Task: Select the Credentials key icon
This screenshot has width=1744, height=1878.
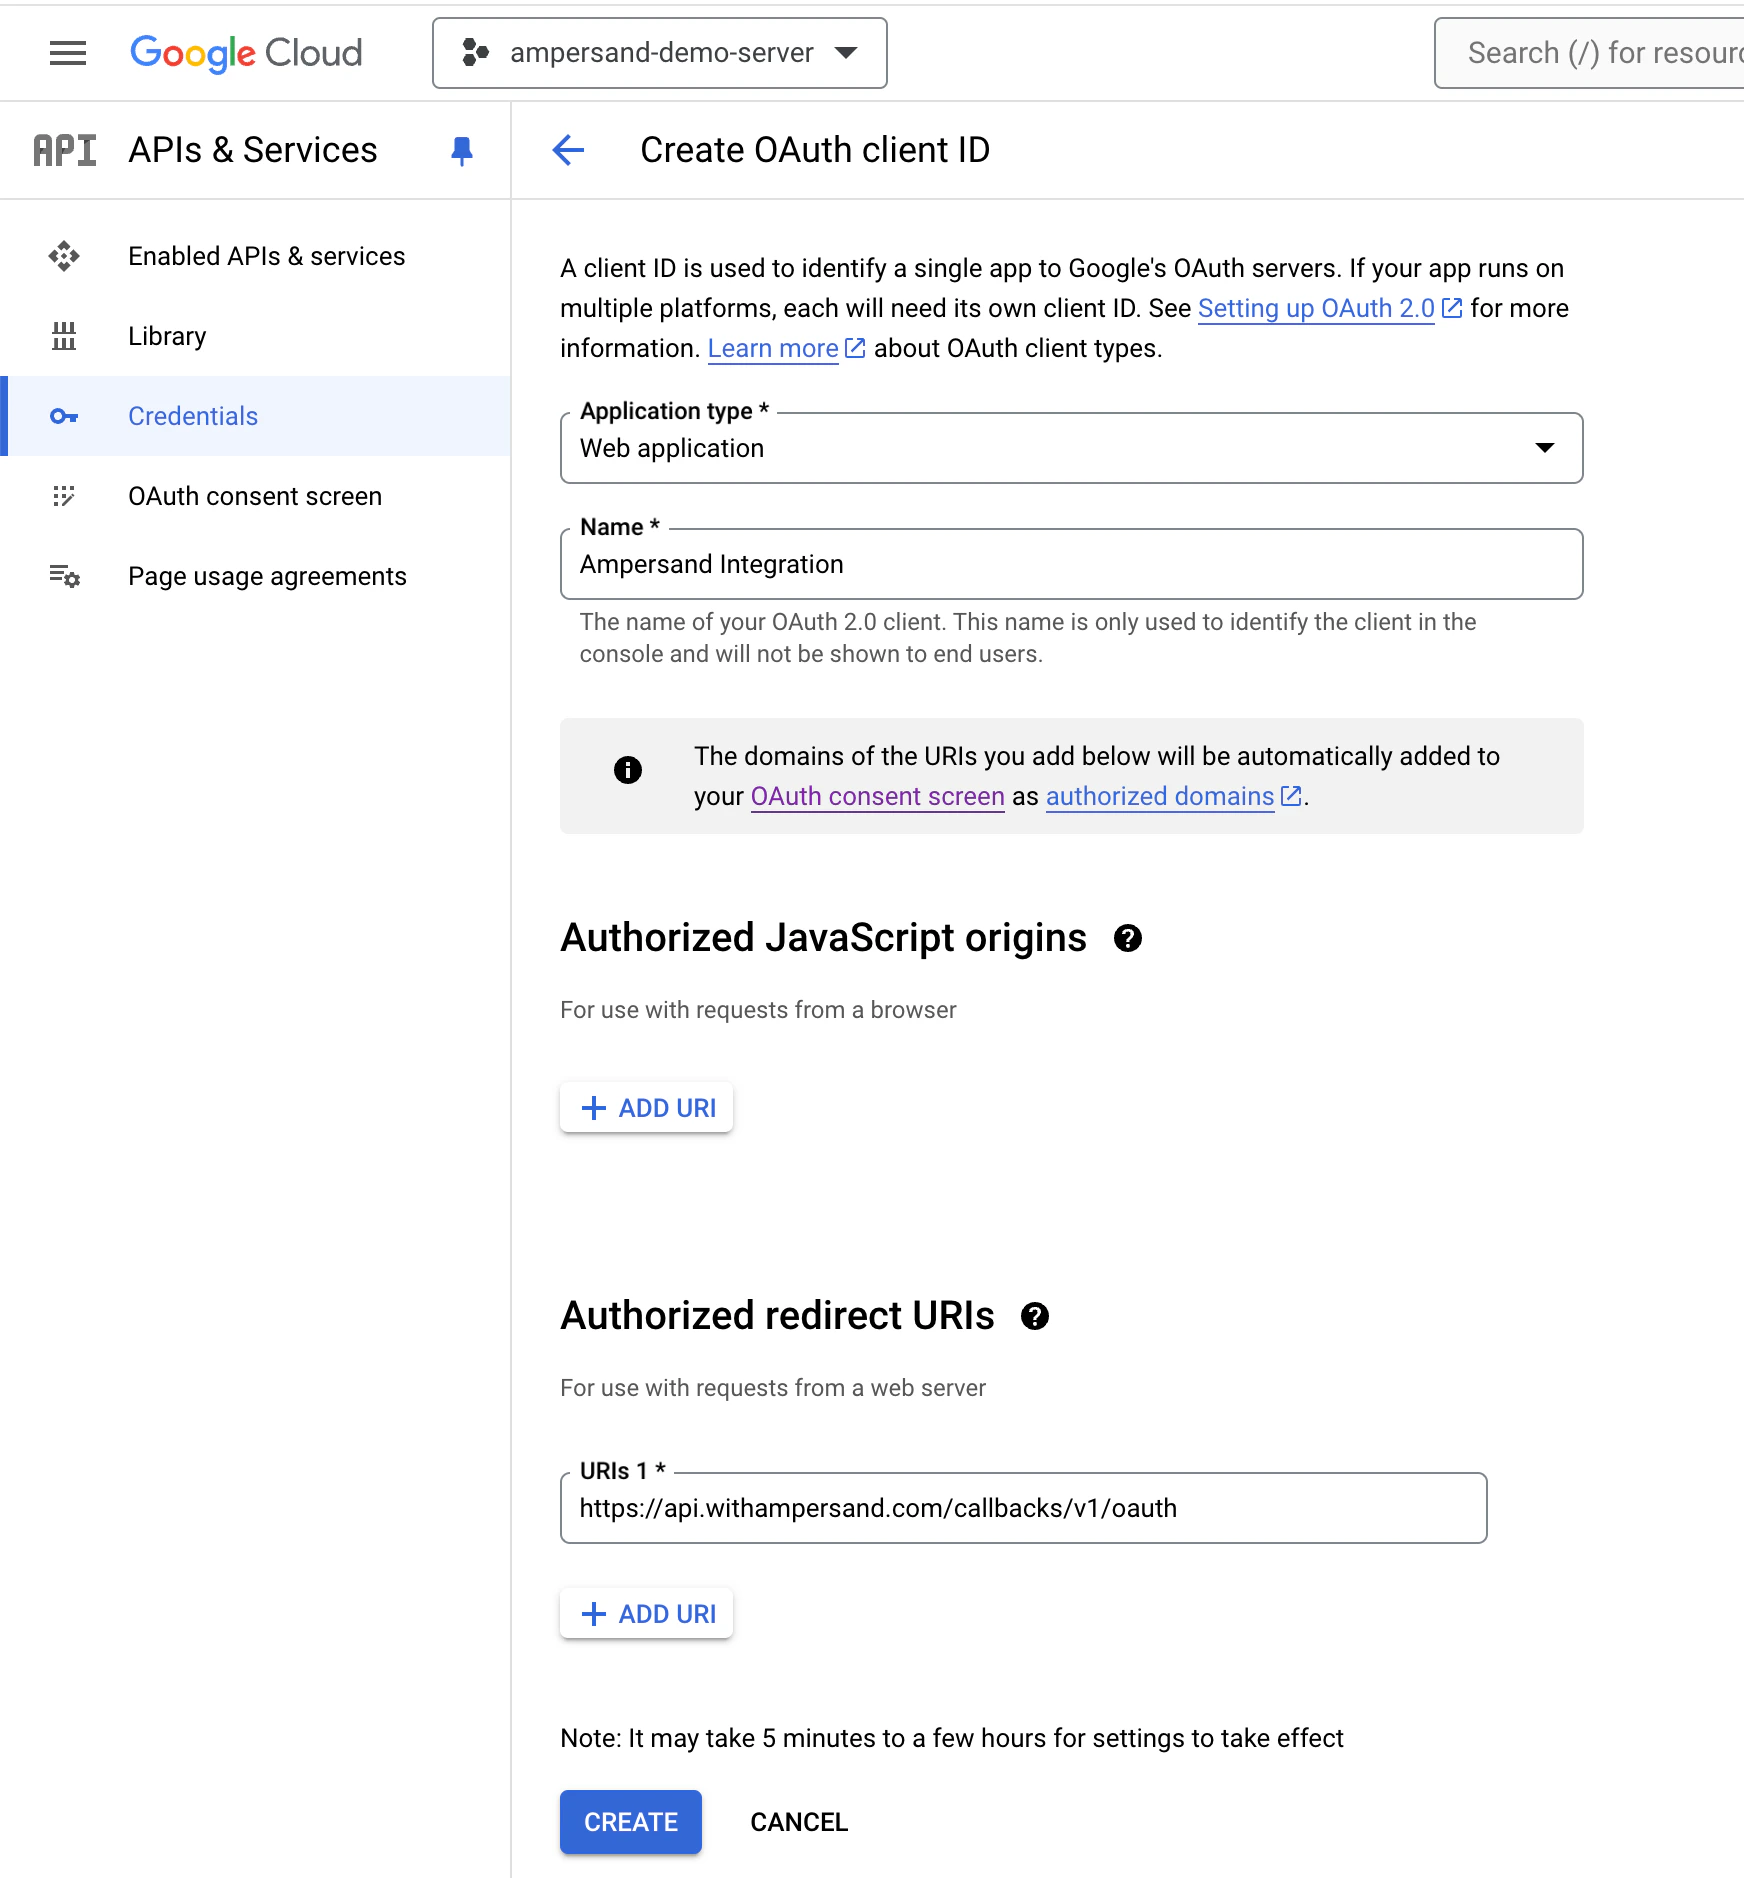Action: click(x=64, y=416)
